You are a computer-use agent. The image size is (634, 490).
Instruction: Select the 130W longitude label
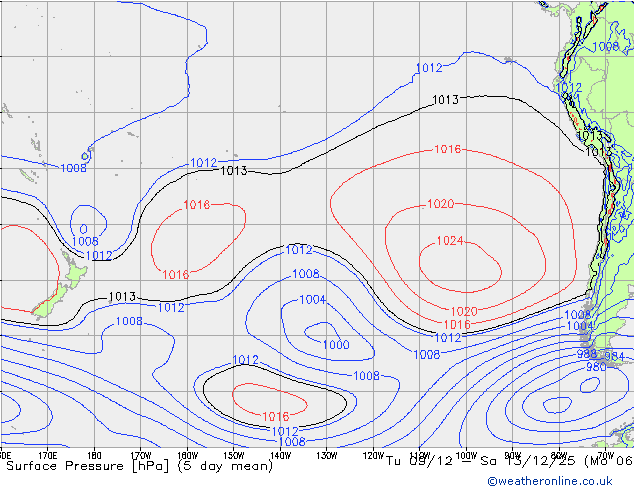(327, 456)
